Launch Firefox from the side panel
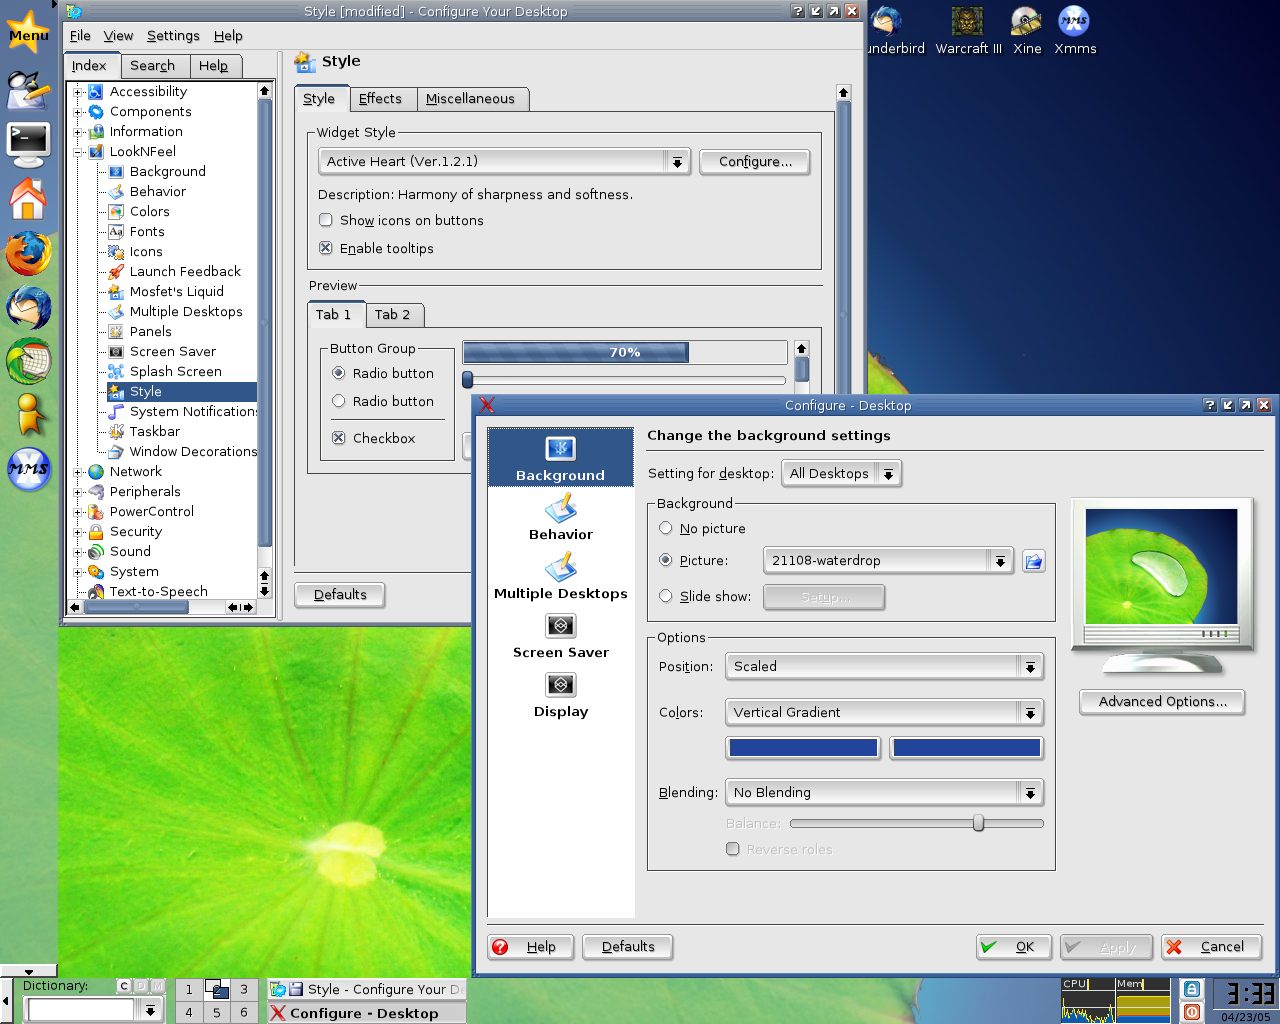 pyautogui.click(x=28, y=254)
